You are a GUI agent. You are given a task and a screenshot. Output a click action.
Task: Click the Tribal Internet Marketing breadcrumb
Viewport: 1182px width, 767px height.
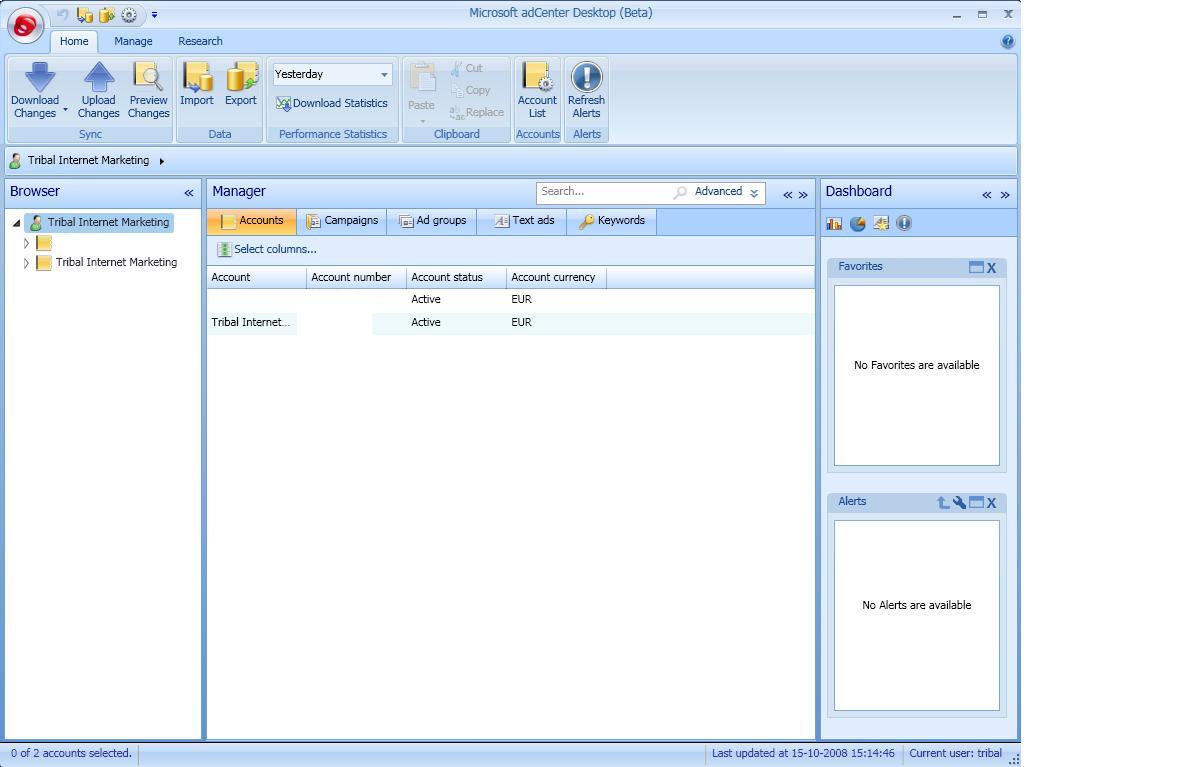pos(88,161)
